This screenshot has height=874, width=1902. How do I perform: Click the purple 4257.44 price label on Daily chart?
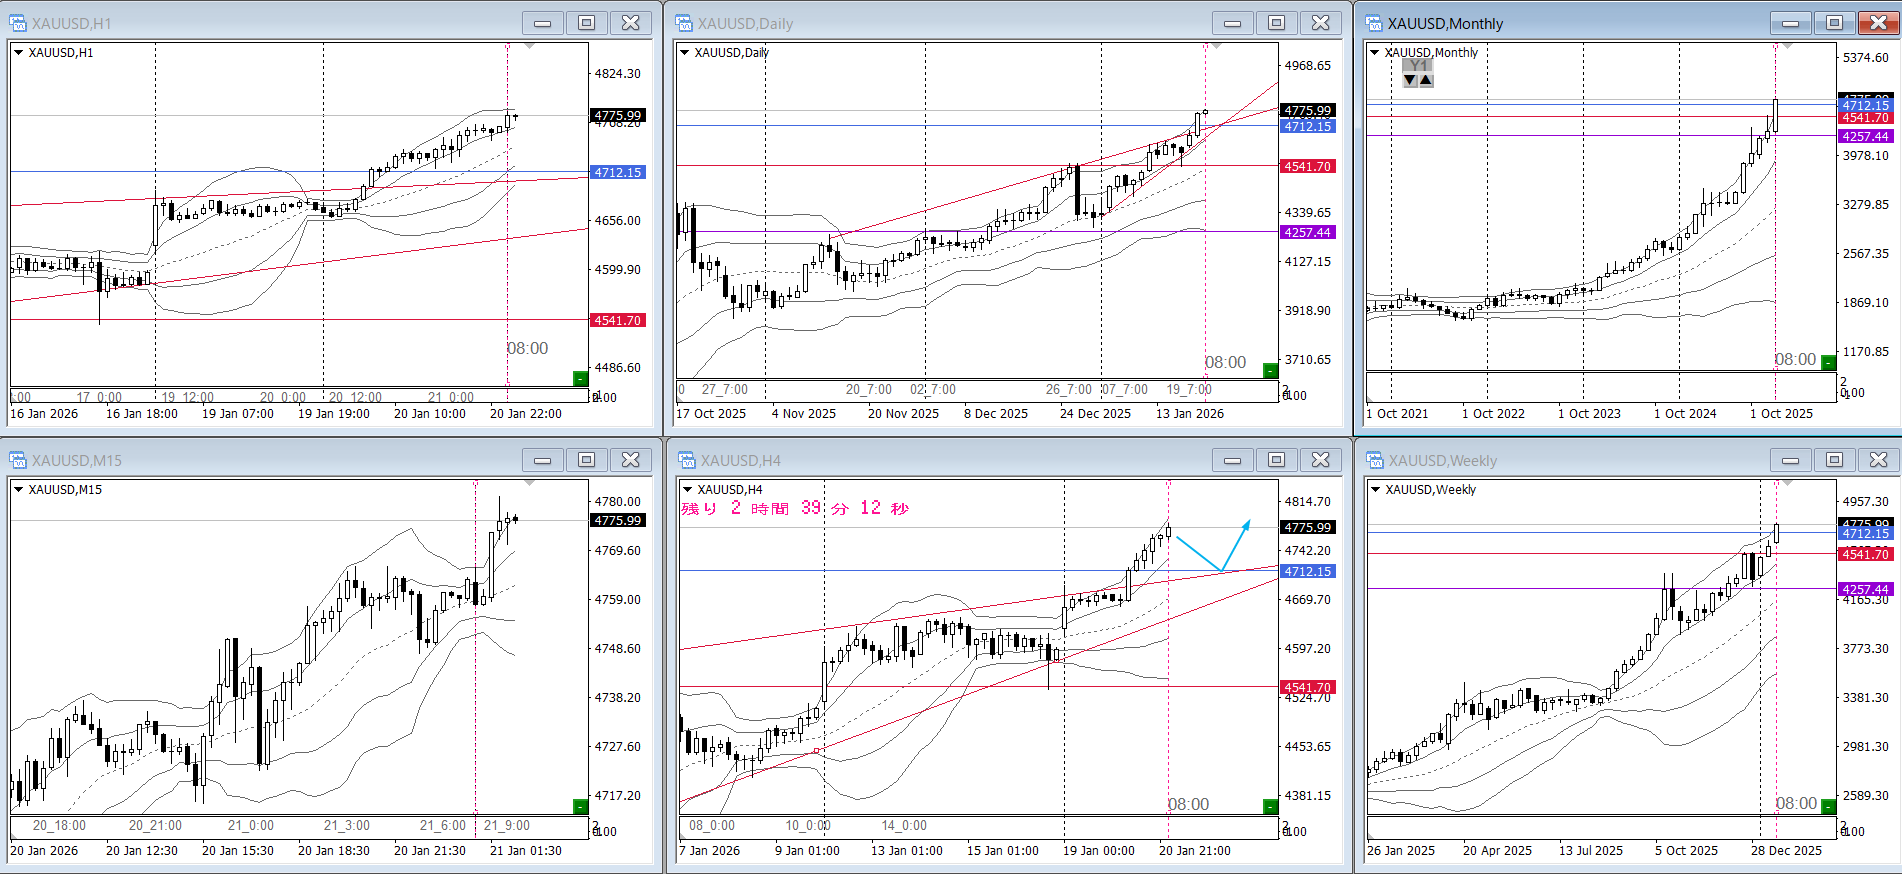tap(1308, 233)
